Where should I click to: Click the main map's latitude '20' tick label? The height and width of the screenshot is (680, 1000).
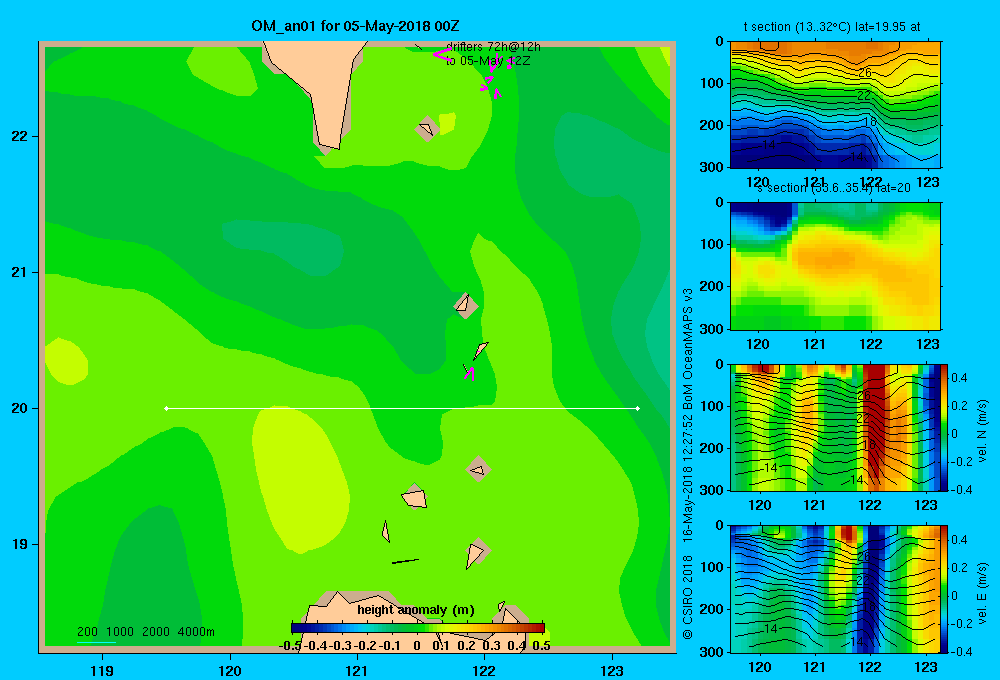pyautogui.click(x=19, y=408)
